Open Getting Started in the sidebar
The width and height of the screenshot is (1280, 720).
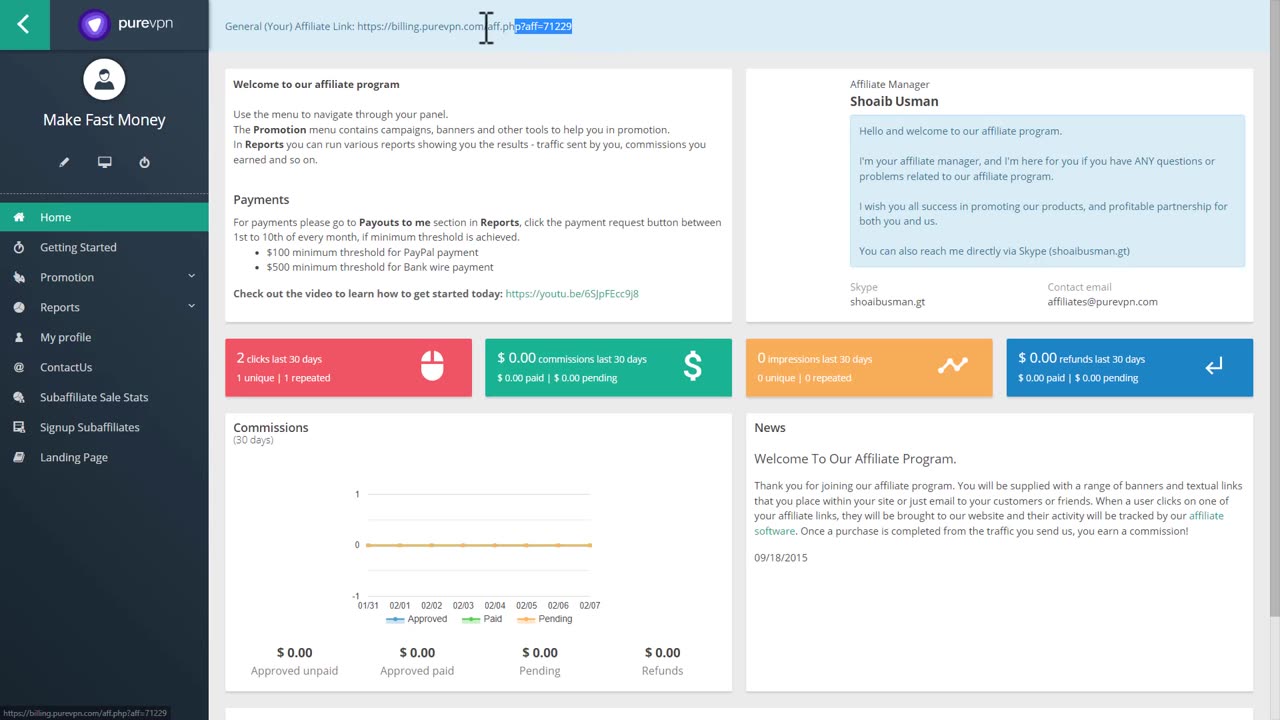pyautogui.click(x=104, y=247)
